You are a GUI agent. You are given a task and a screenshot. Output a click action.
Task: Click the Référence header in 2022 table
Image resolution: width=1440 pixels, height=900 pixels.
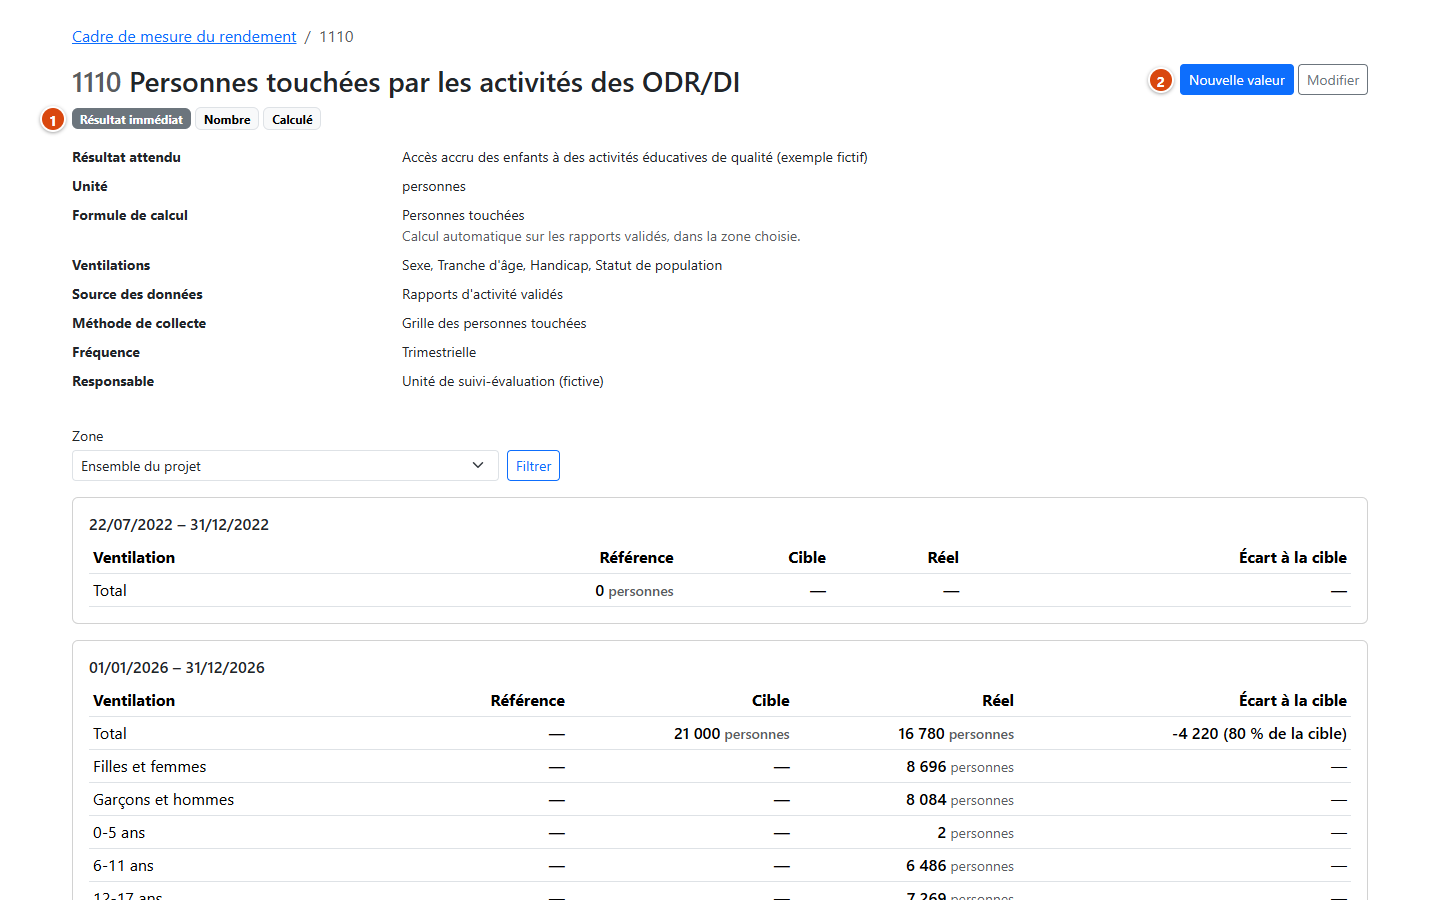636,558
